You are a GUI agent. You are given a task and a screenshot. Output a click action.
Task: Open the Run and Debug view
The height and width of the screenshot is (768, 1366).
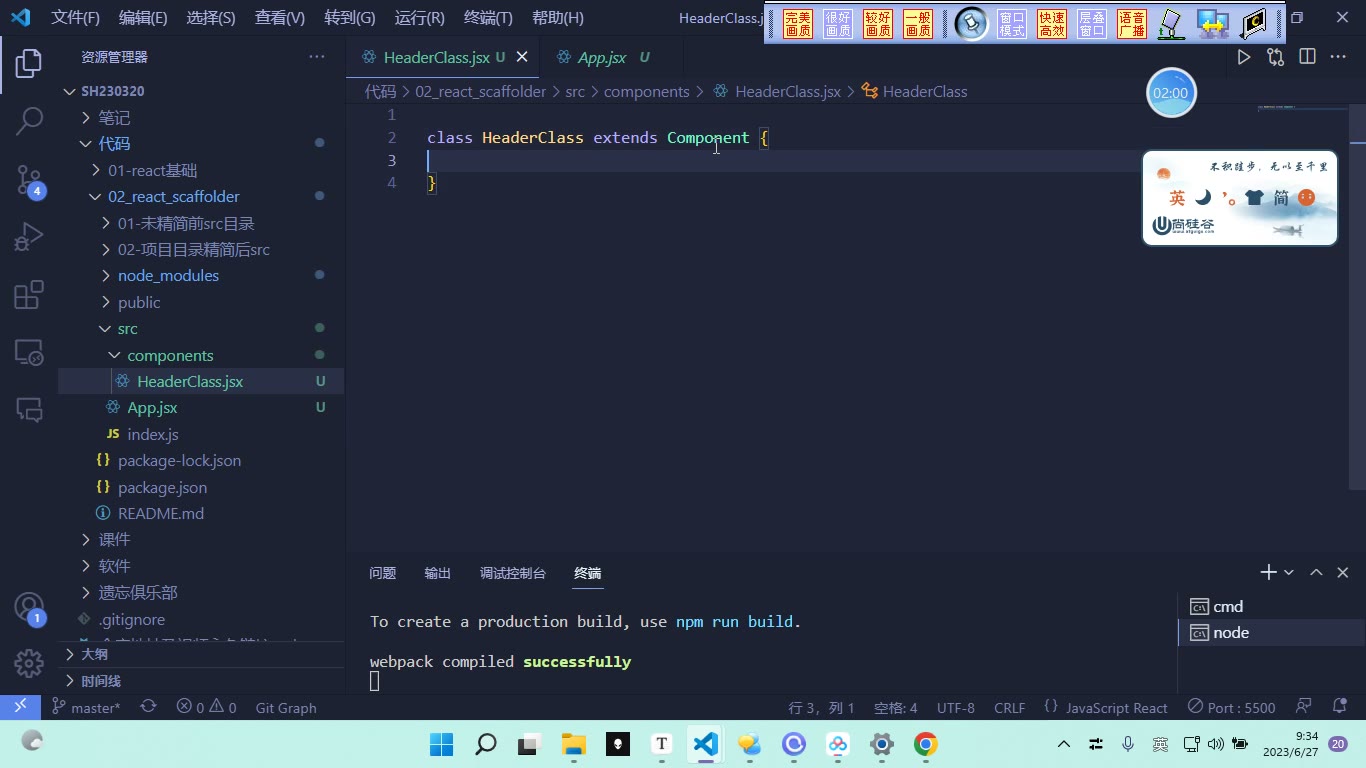click(29, 237)
